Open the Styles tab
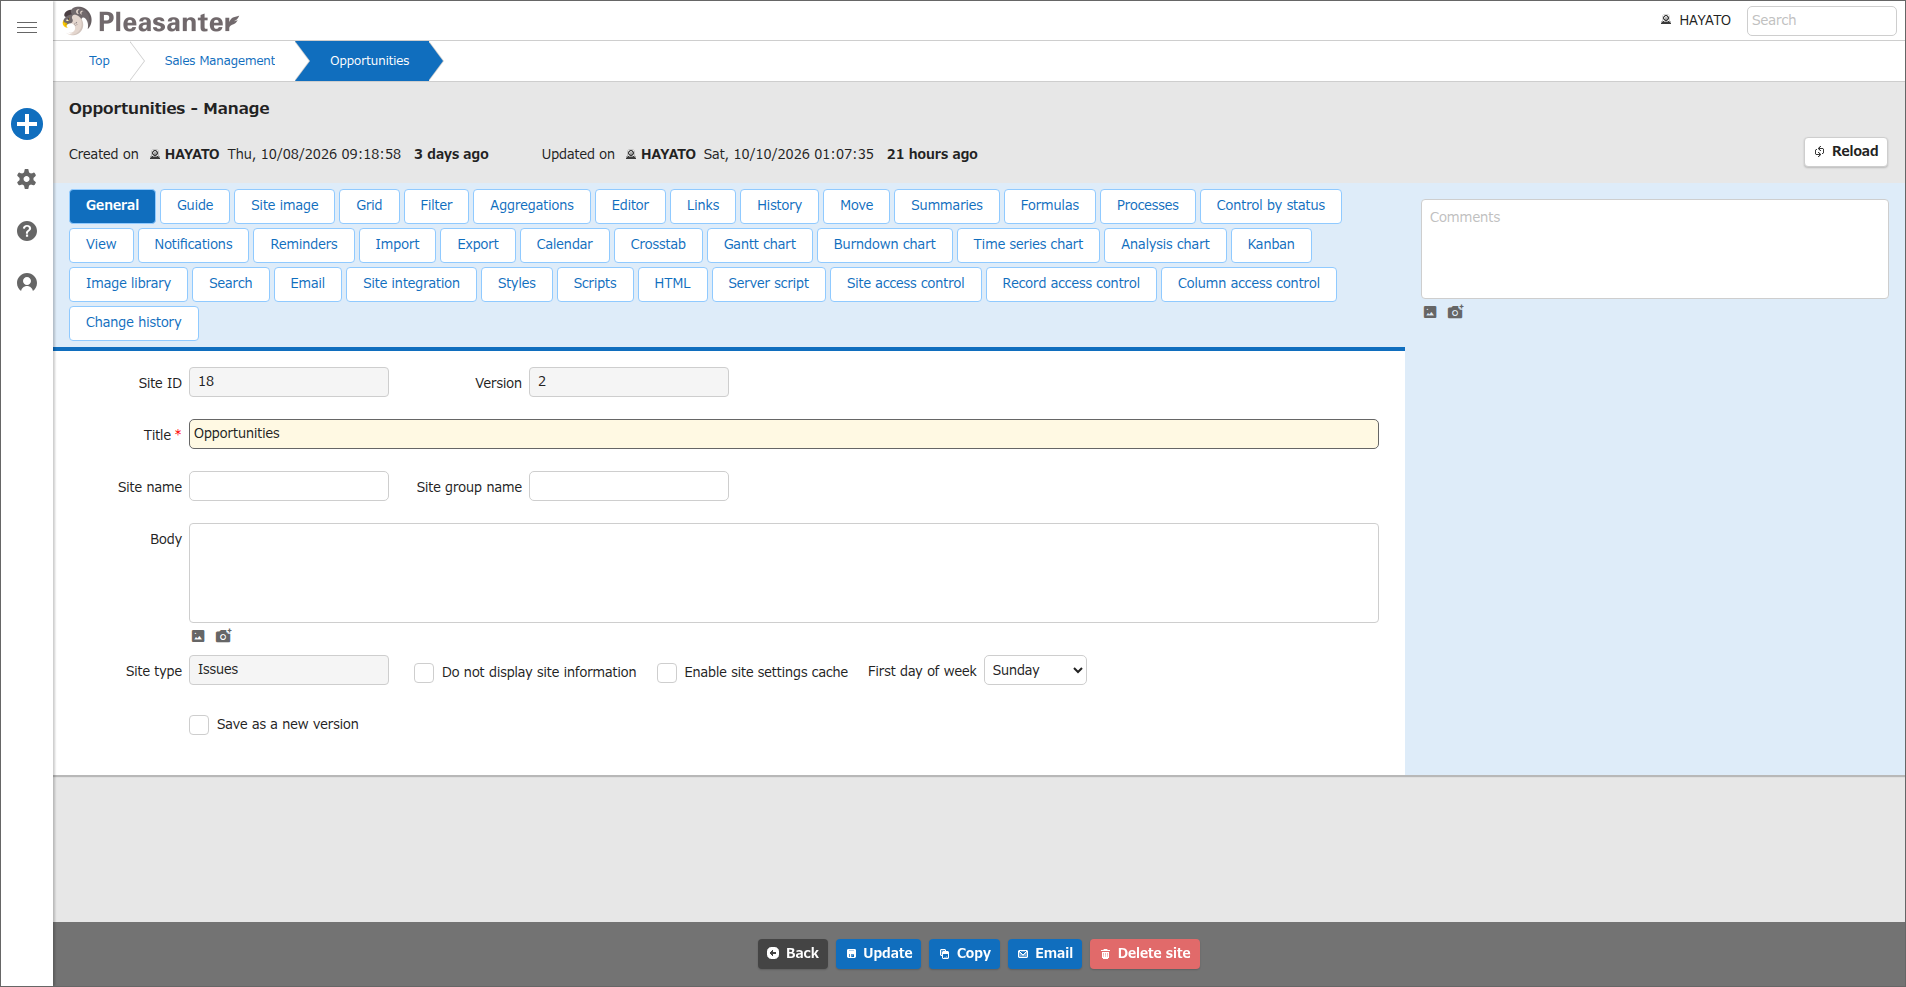Viewport: 1906px width, 987px height. coord(517,284)
